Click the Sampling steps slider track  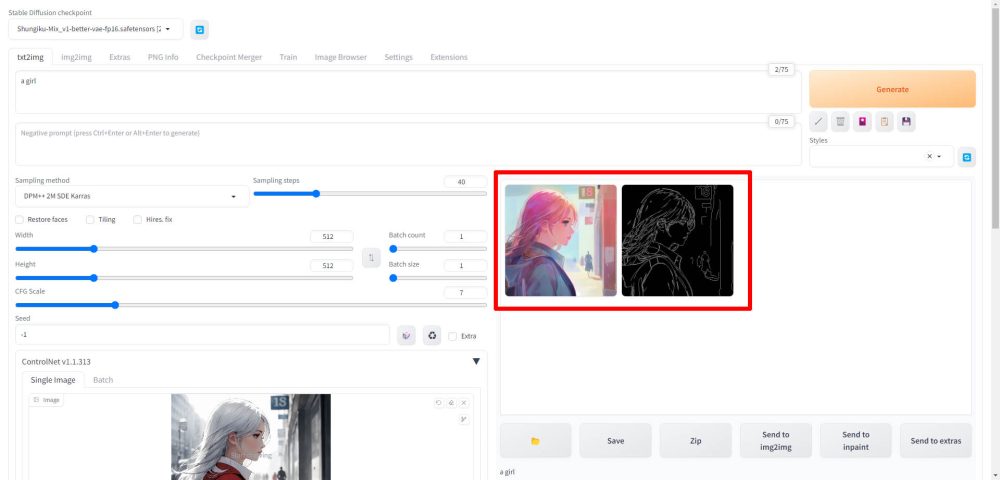pyautogui.click(x=369, y=193)
